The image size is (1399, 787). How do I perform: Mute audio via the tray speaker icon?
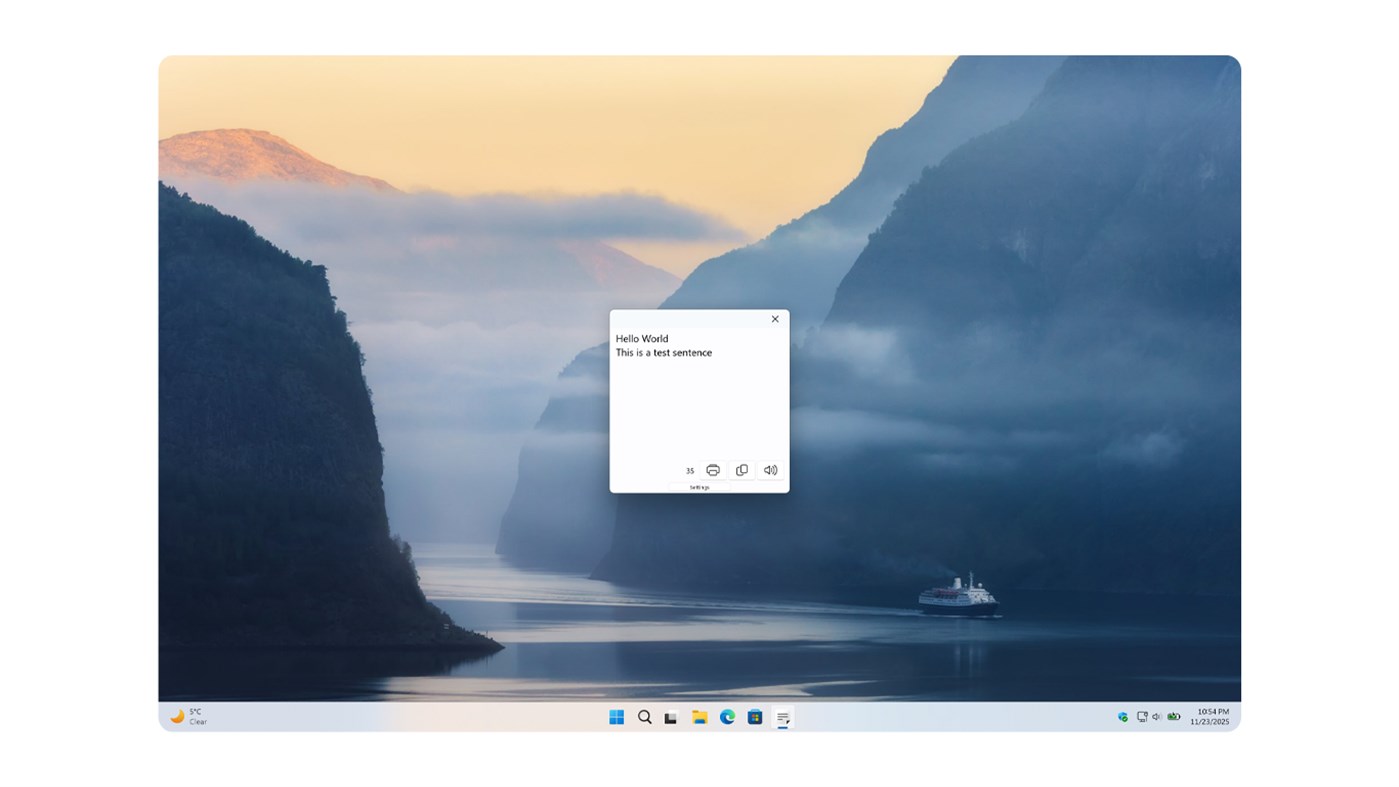(x=1156, y=716)
